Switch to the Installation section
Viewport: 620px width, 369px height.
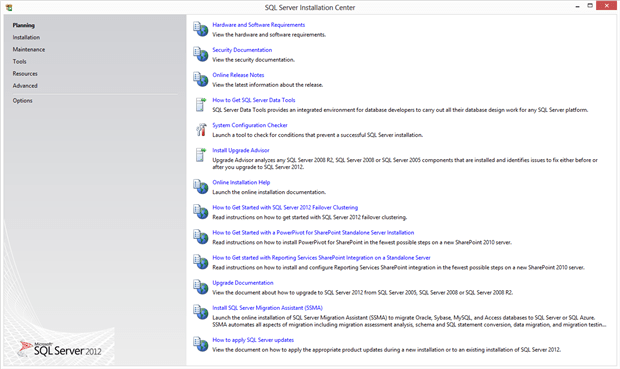point(26,37)
